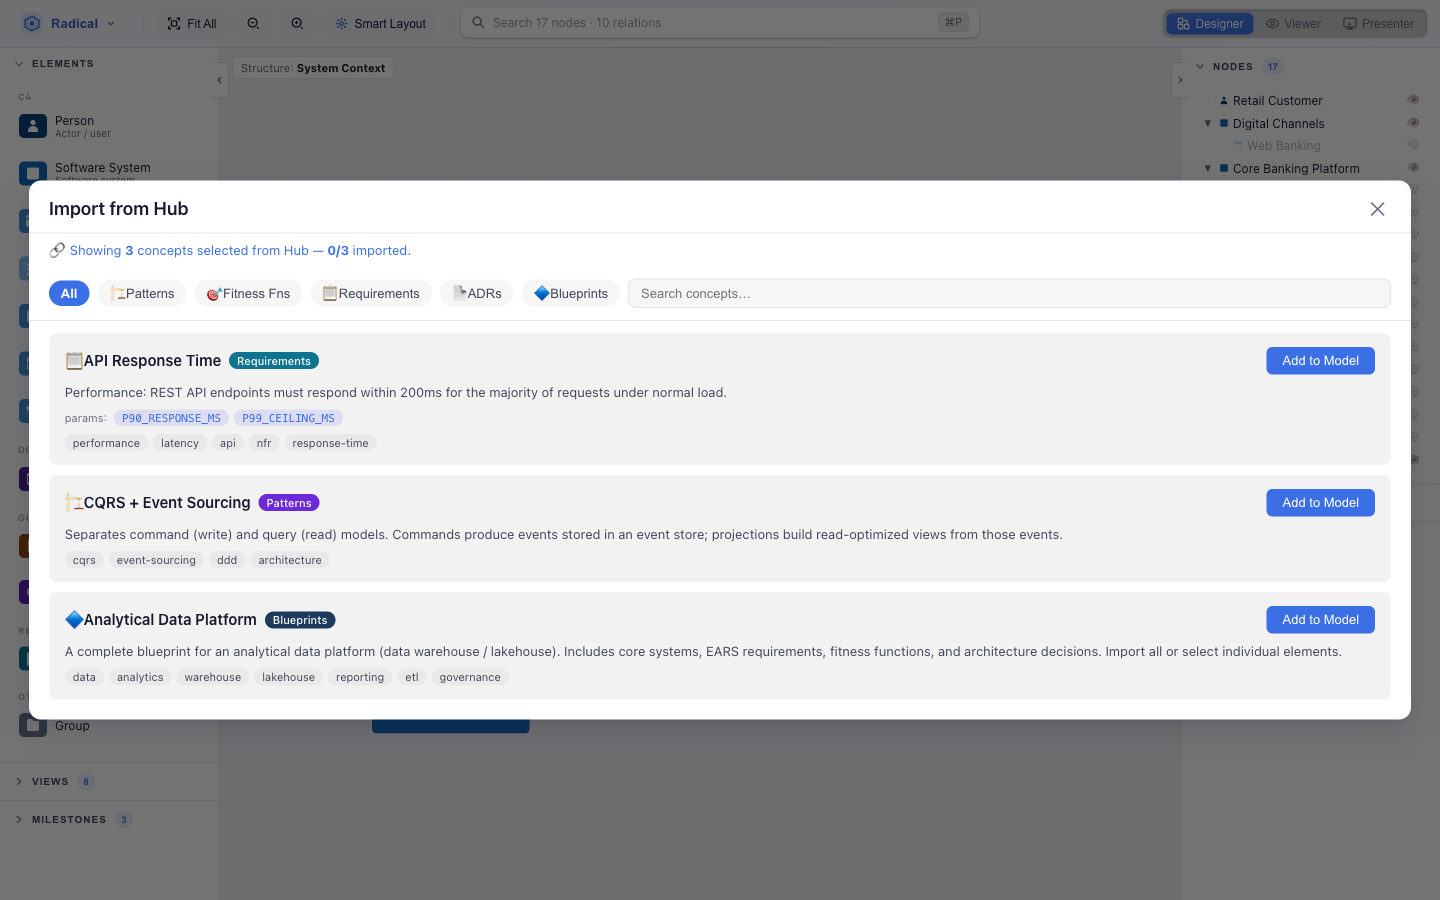Toggle visibility of Retail Customer node

point(1413,100)
